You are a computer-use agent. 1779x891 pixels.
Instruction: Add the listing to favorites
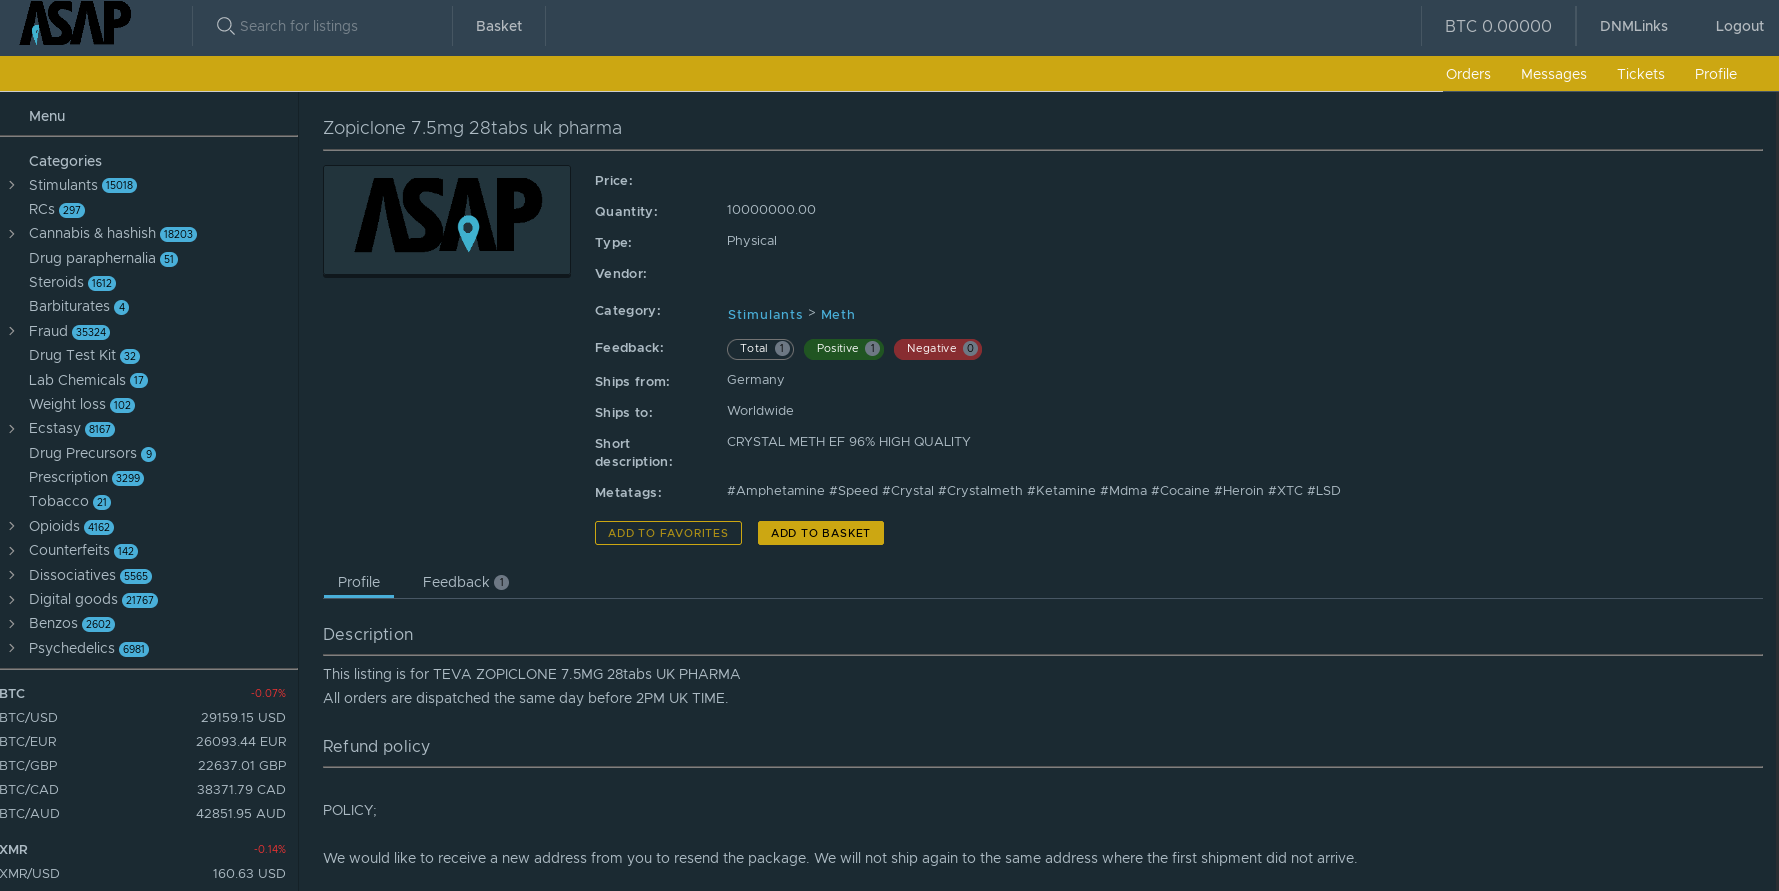click(x=668, y=533)
